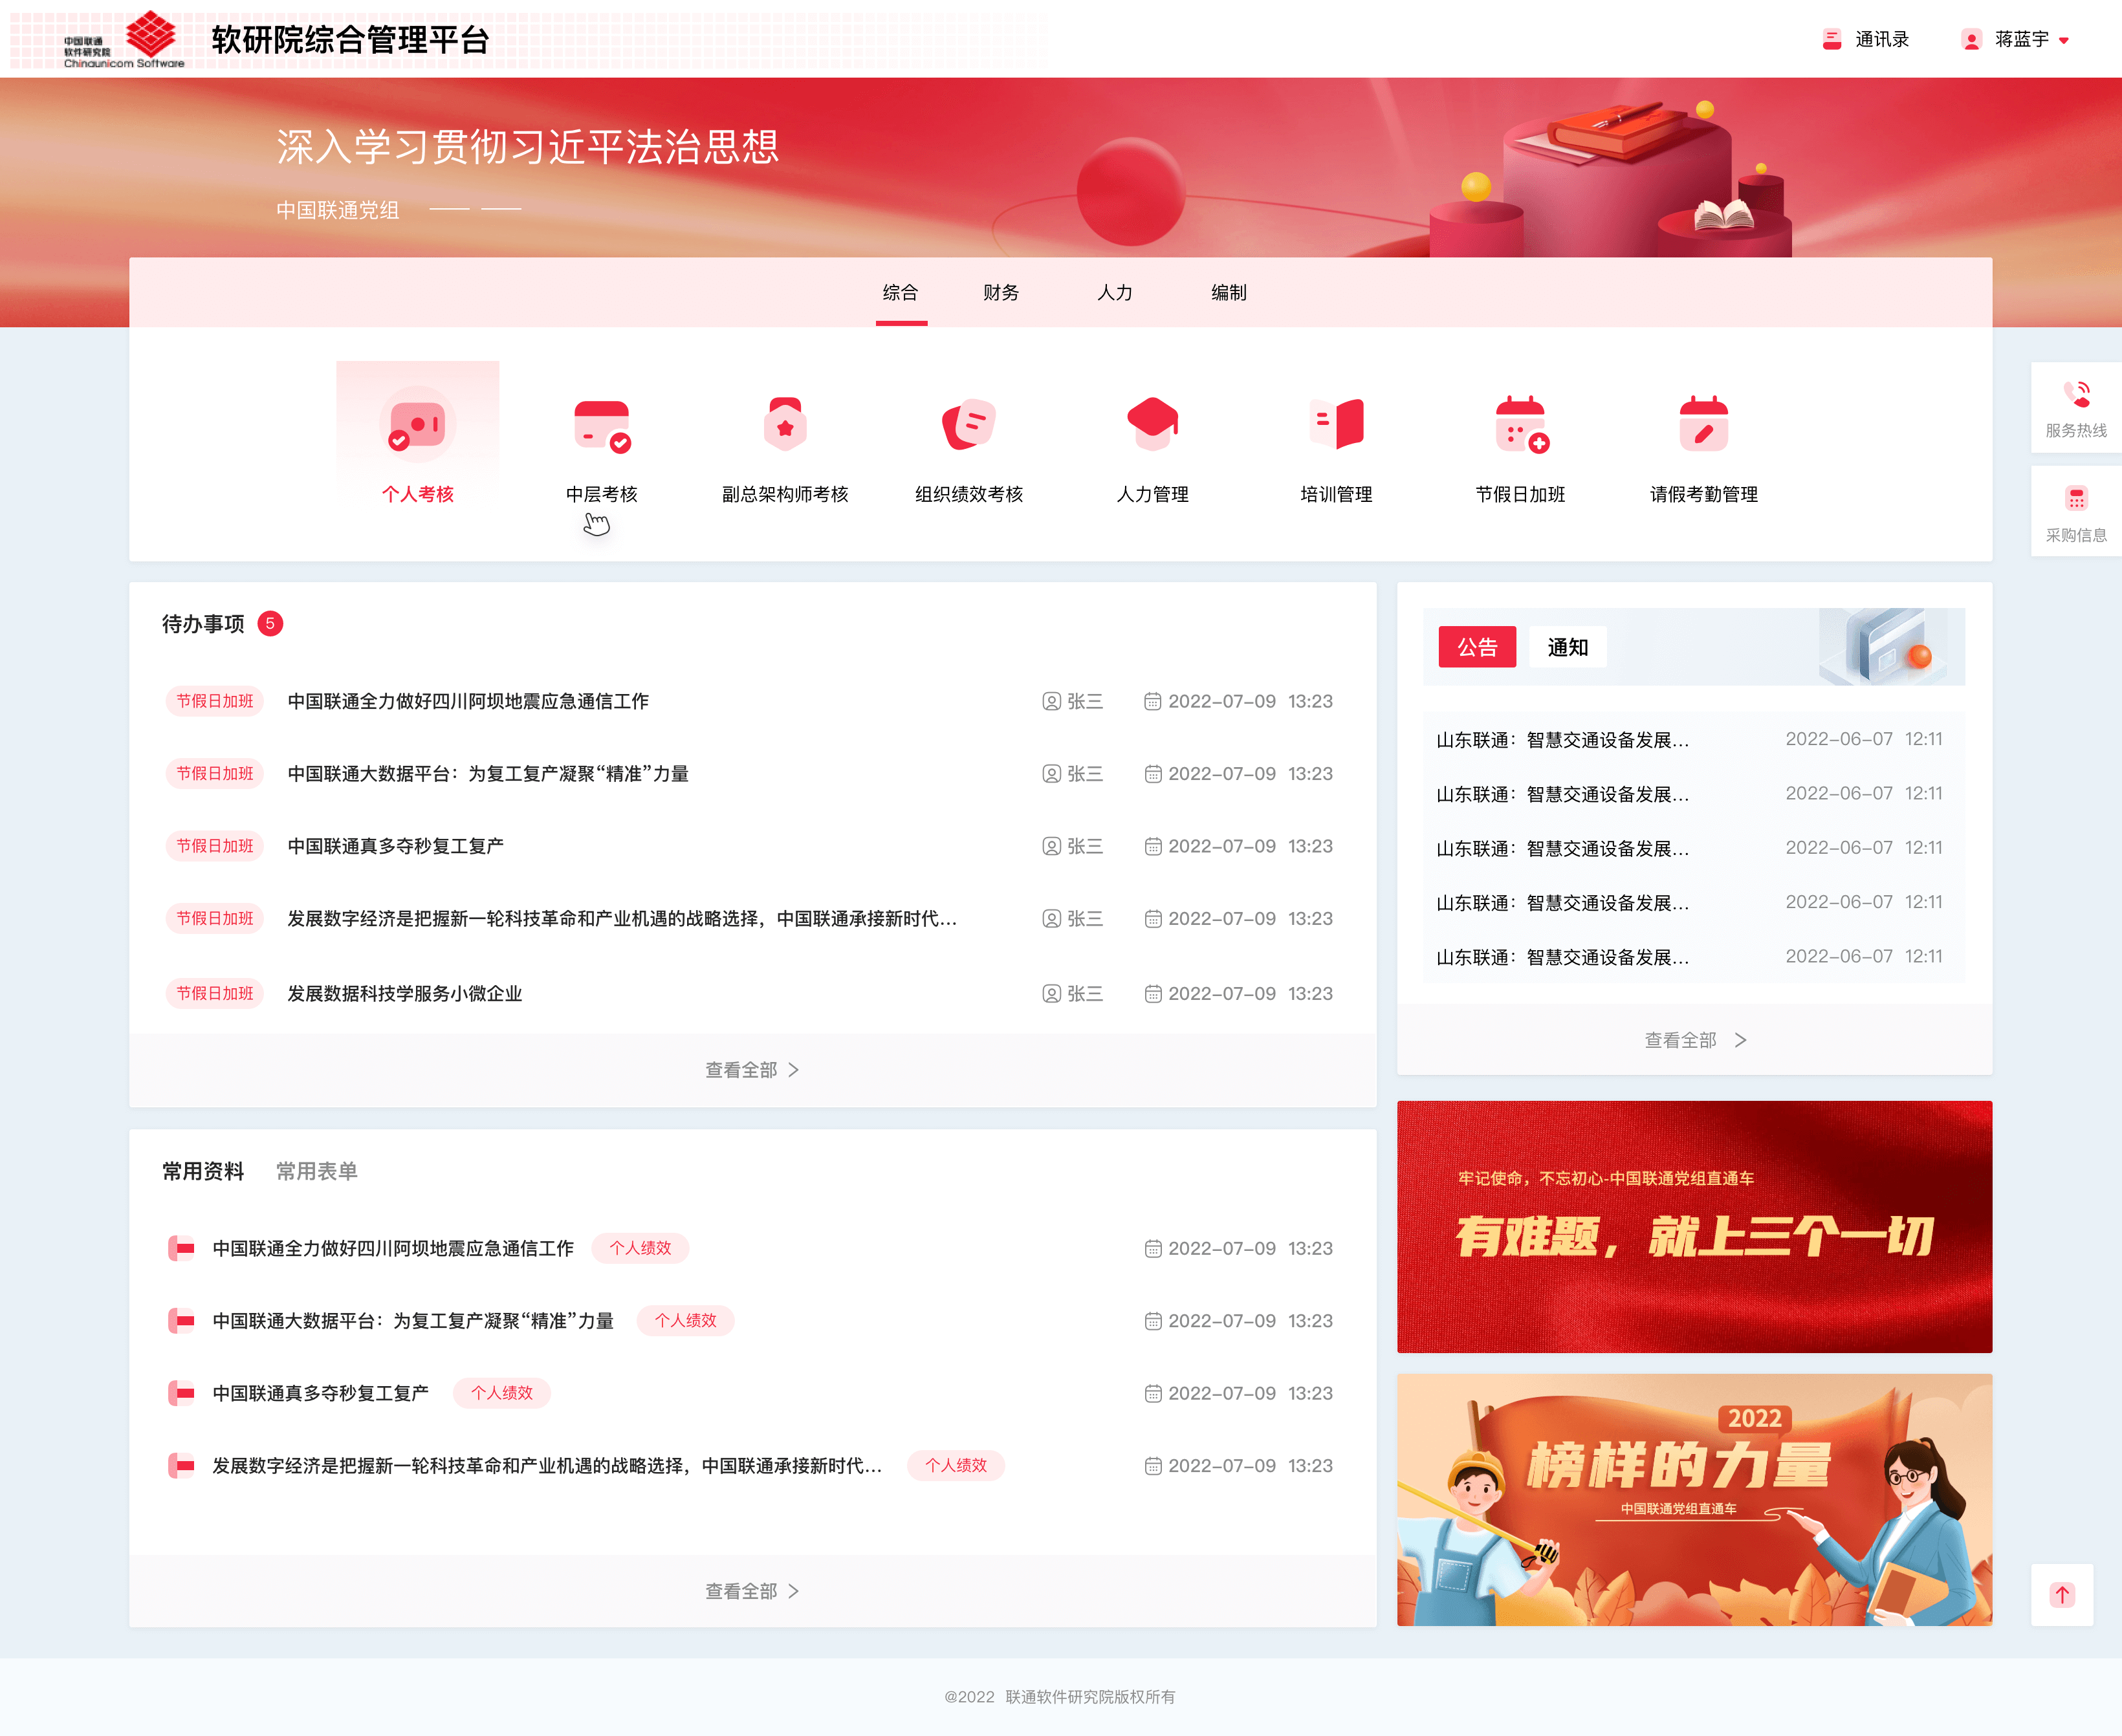Open the 常用表单 tab

(318, 1171)
